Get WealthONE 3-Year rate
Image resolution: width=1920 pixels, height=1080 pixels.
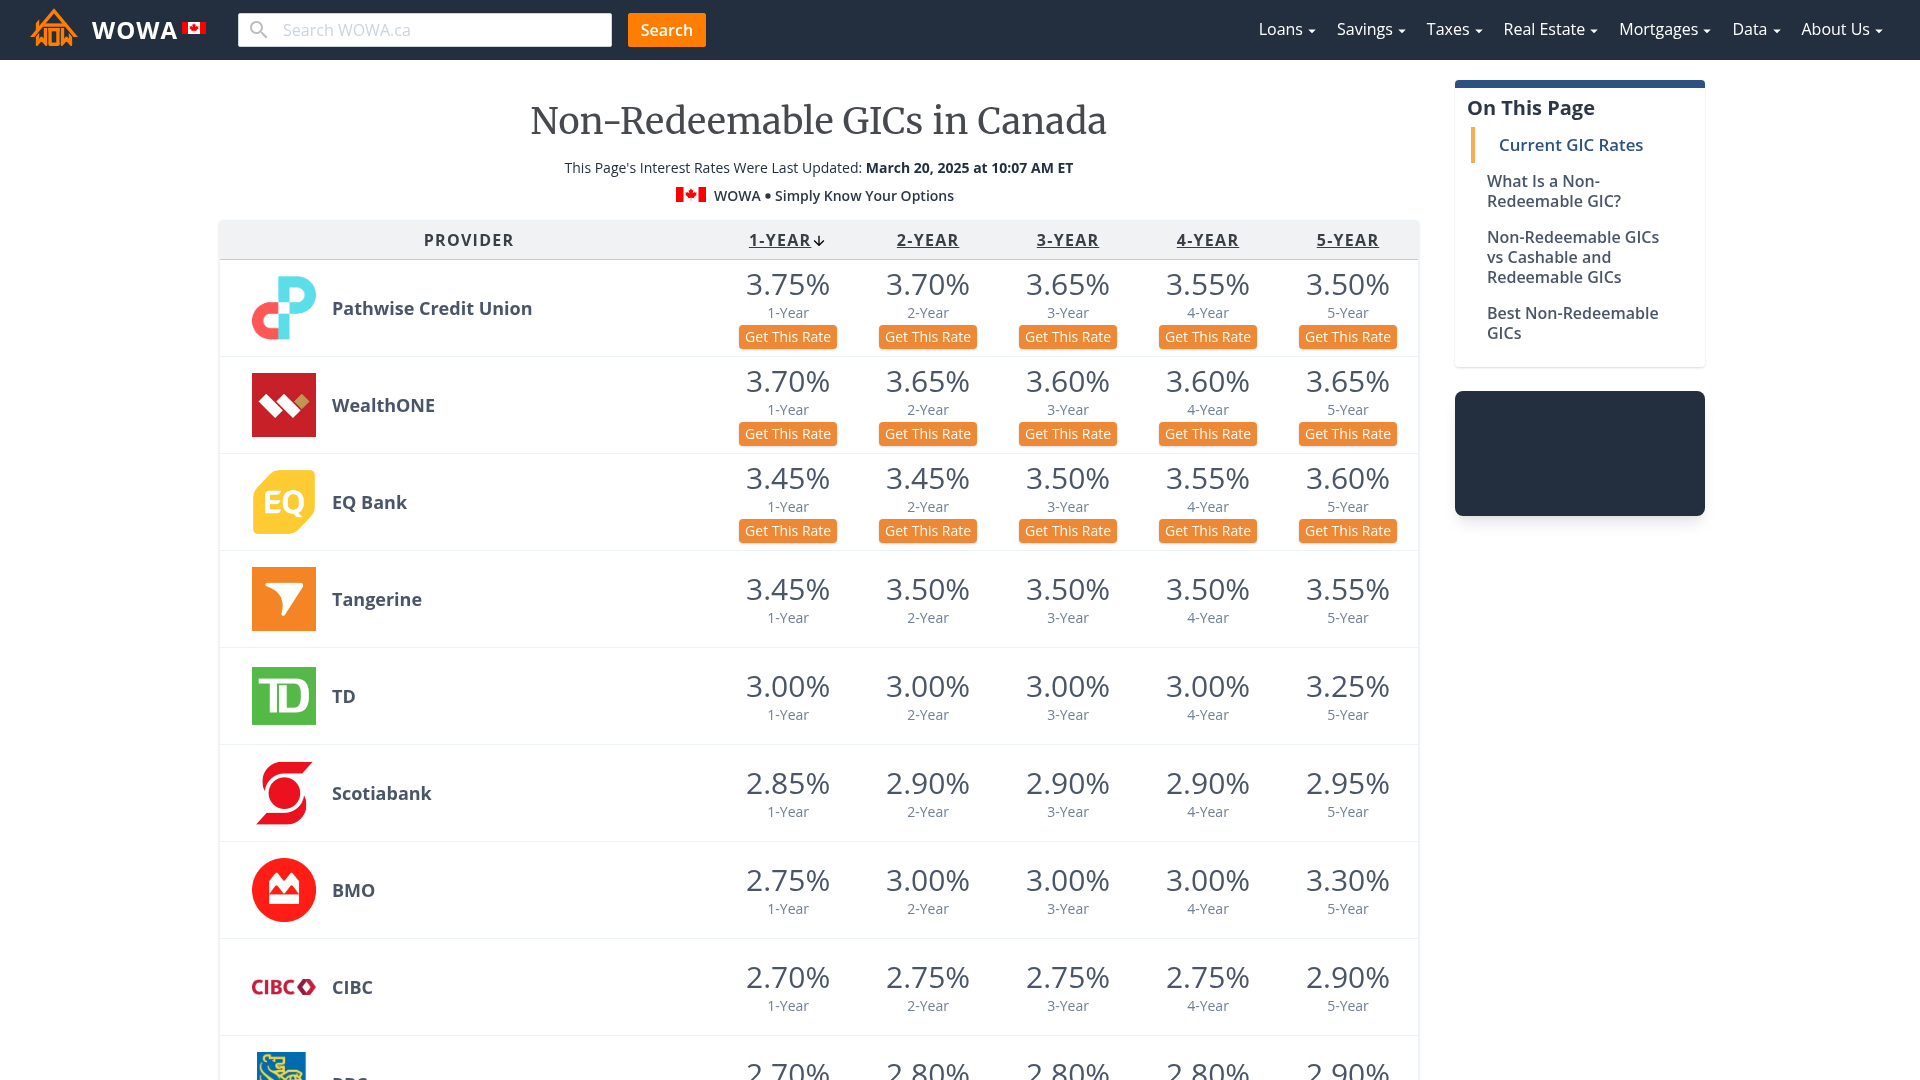pyautogui.click(x=1068, y=434)
